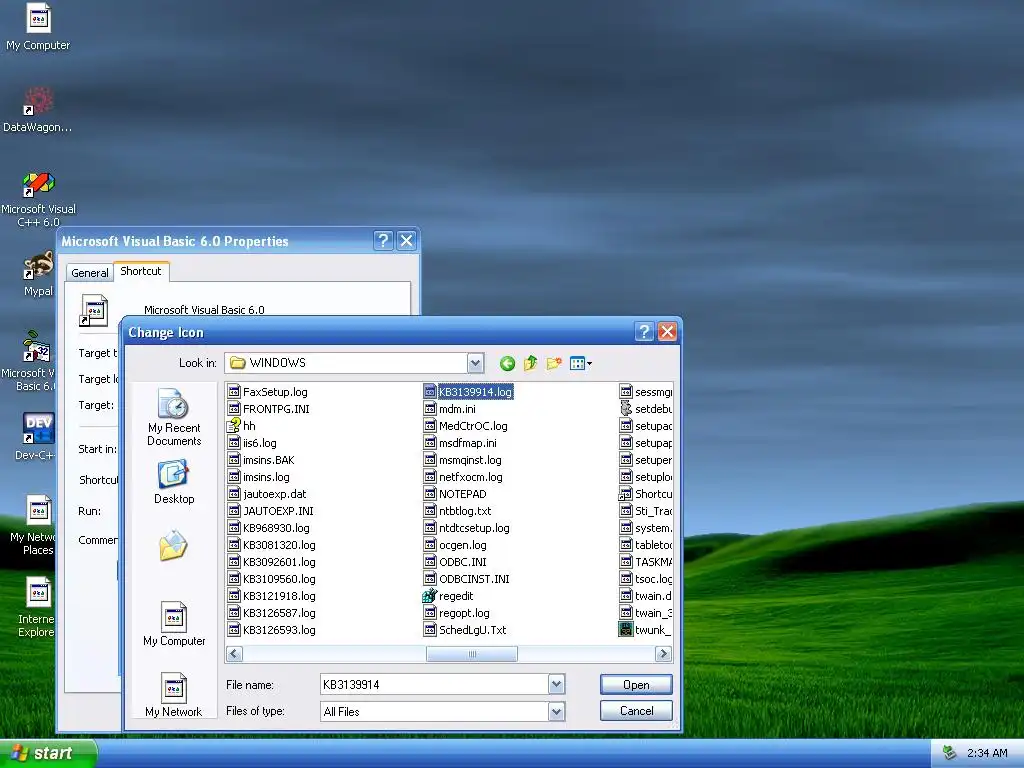Click the help button in Change Icon dialog

(x=644, y=332)
